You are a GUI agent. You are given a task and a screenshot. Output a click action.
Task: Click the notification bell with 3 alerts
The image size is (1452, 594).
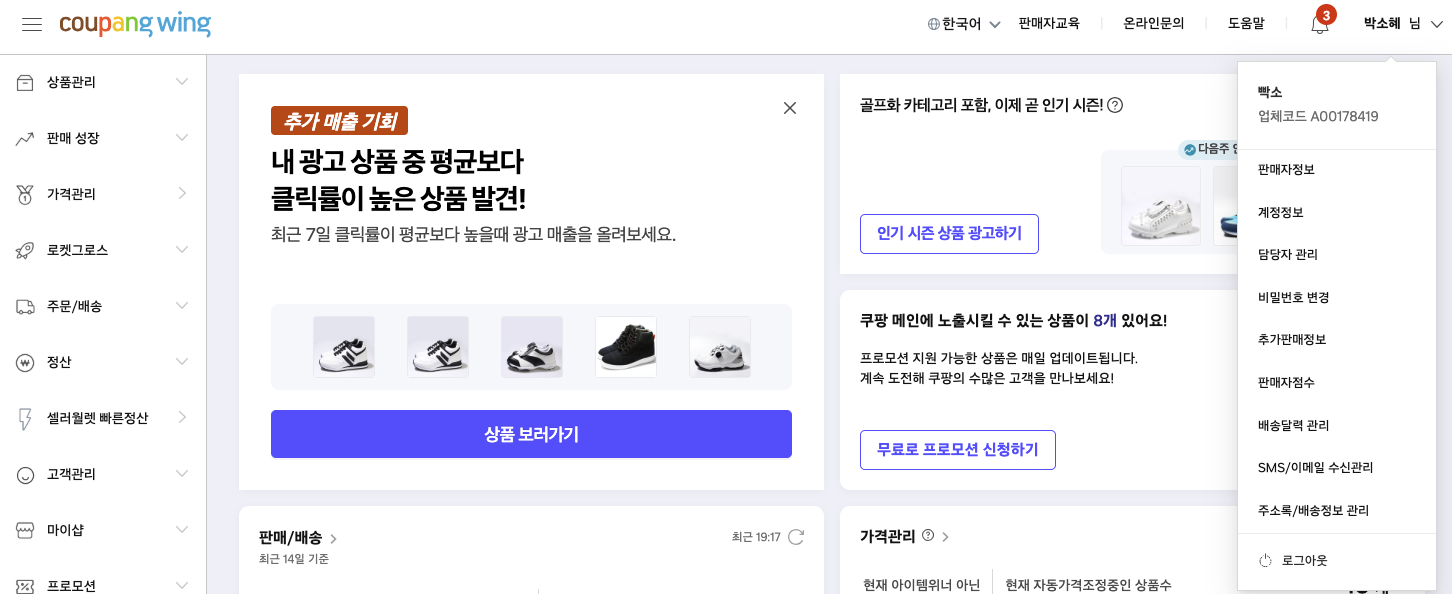[1319, 23]
